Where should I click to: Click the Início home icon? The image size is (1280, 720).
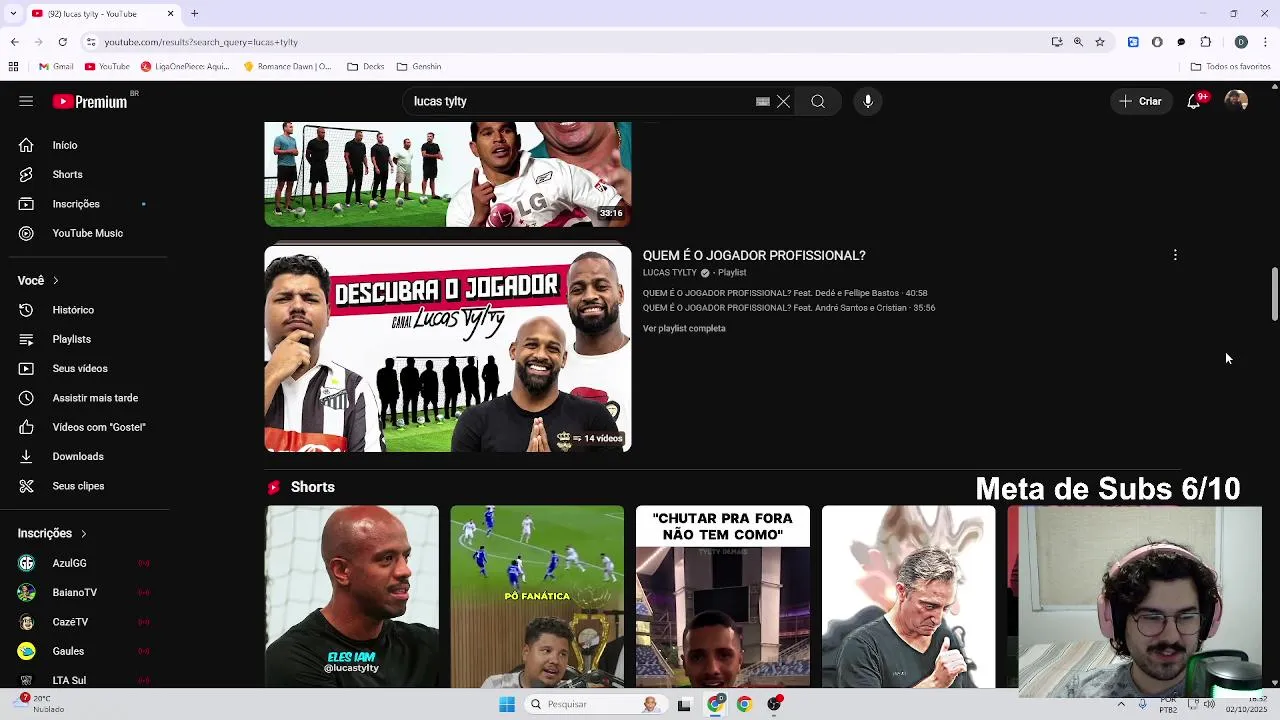(26, 145)
